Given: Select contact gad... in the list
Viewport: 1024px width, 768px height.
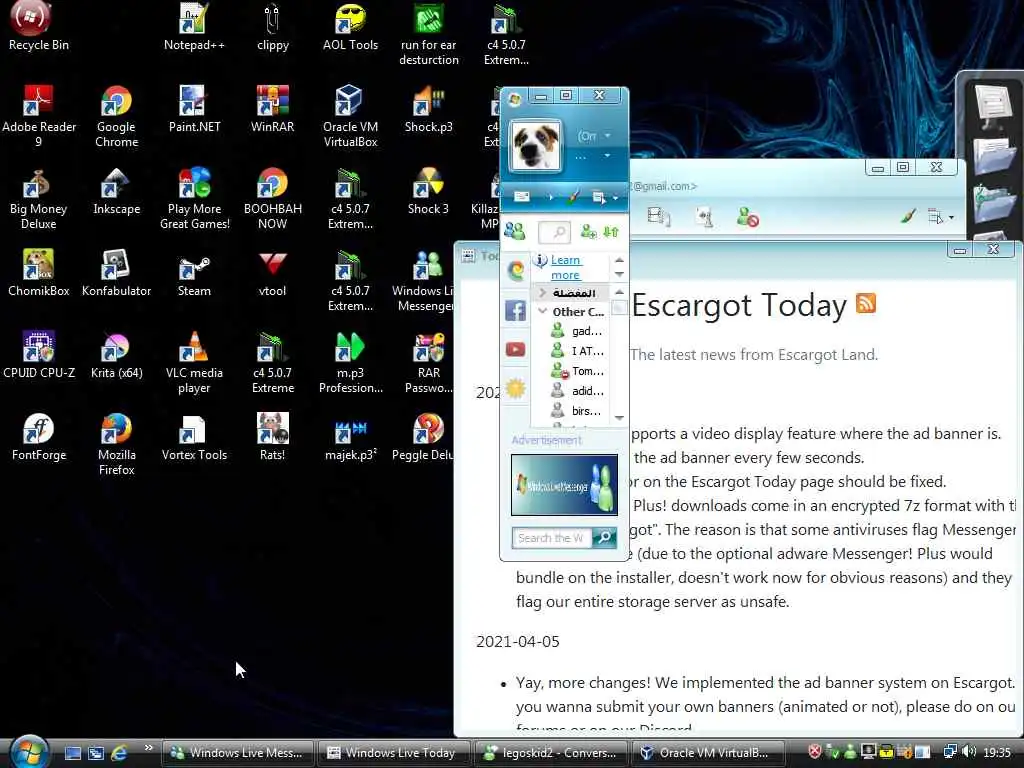Looking at the screenshot, I should click(577, 331).
